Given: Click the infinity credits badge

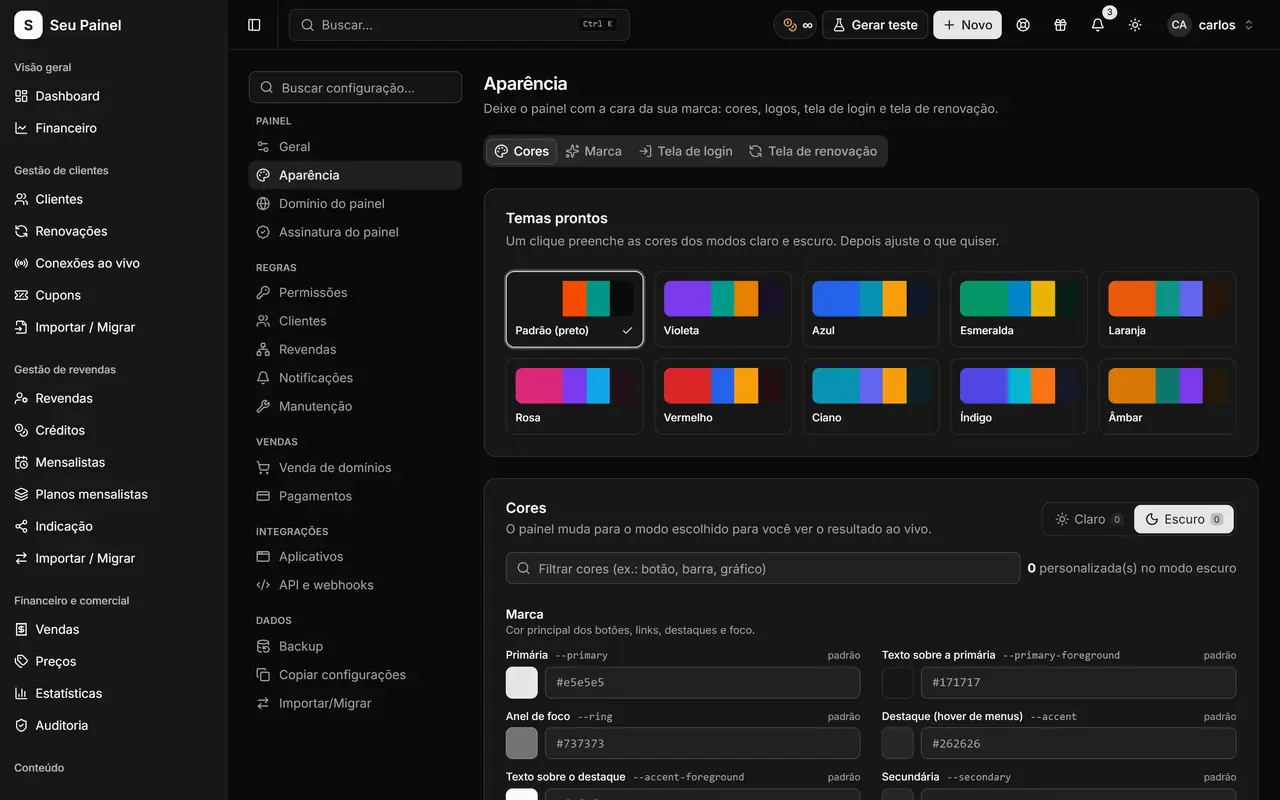Looking at the screenshot, I should [797, 25].
